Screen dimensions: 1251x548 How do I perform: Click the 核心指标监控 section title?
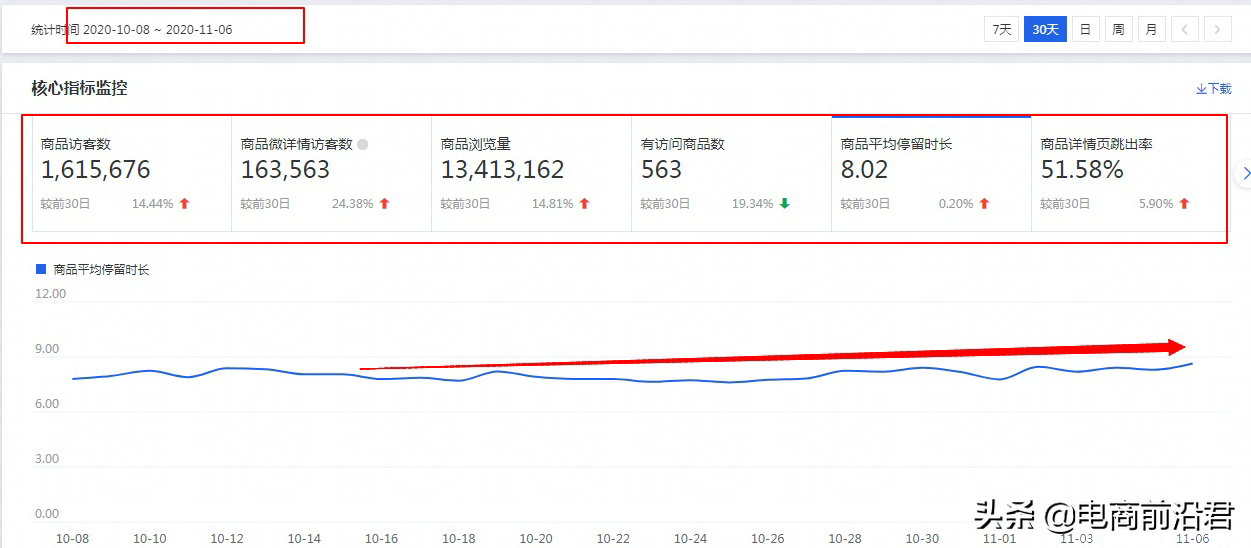79,88
